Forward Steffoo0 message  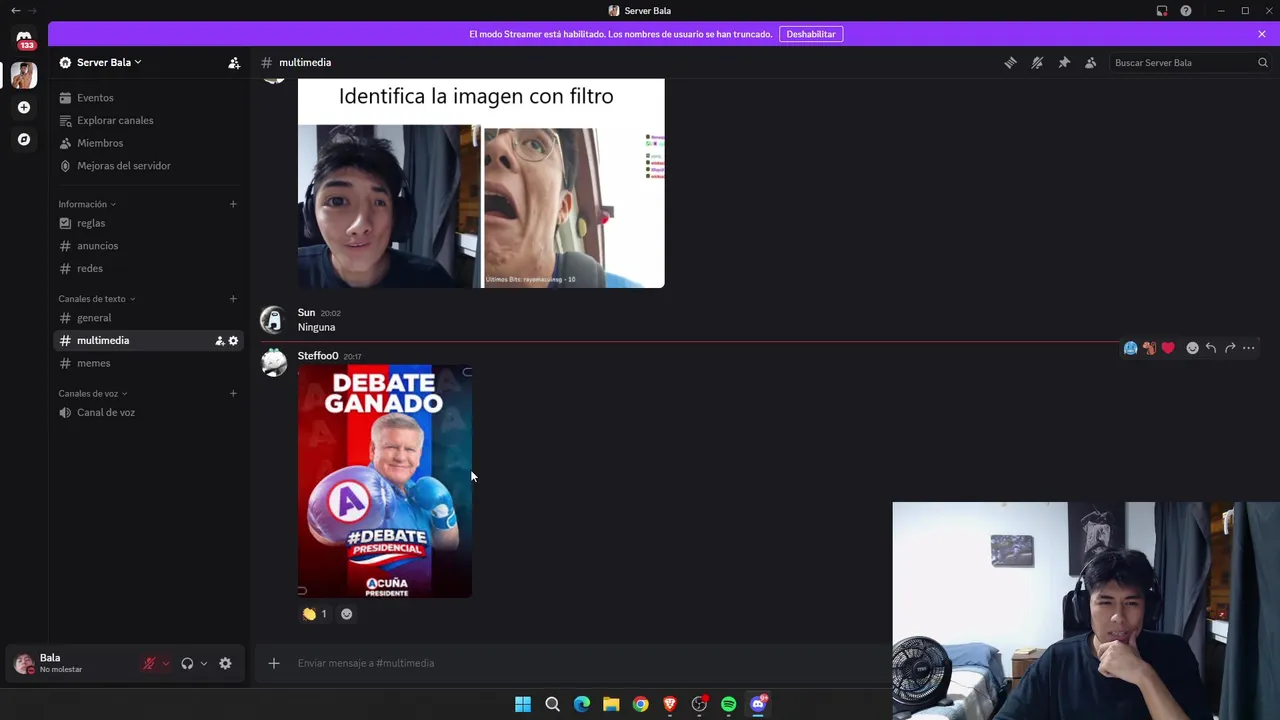click(x=1230, y=348)
